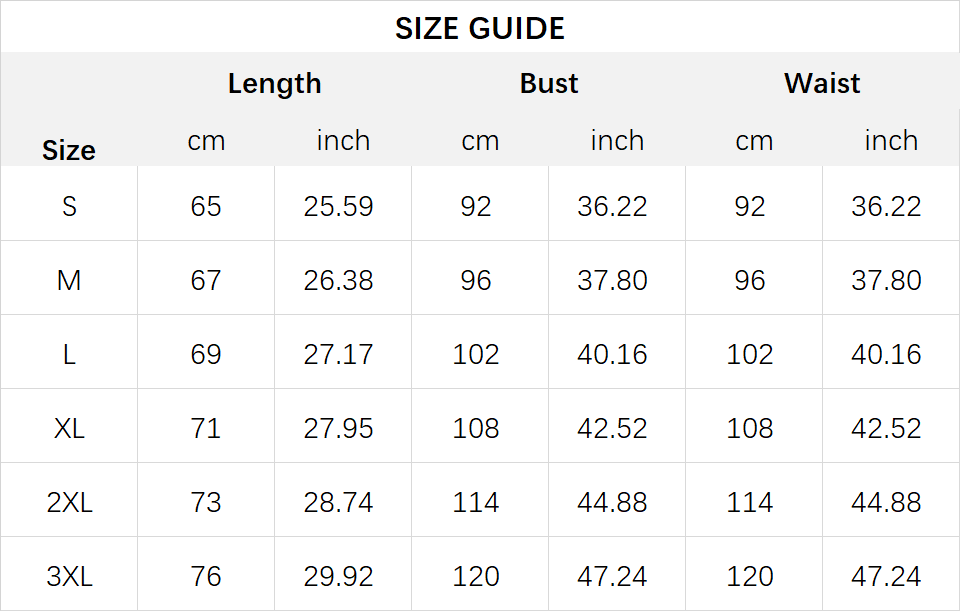Select the Waist column header
The image size is (960, 611).
[x=822, y=83]
